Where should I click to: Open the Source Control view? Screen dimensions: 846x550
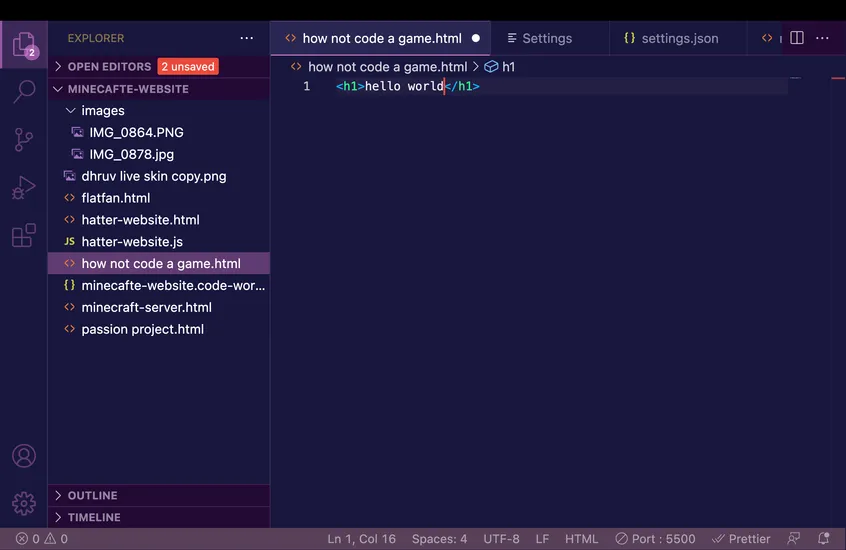[24, 140]
